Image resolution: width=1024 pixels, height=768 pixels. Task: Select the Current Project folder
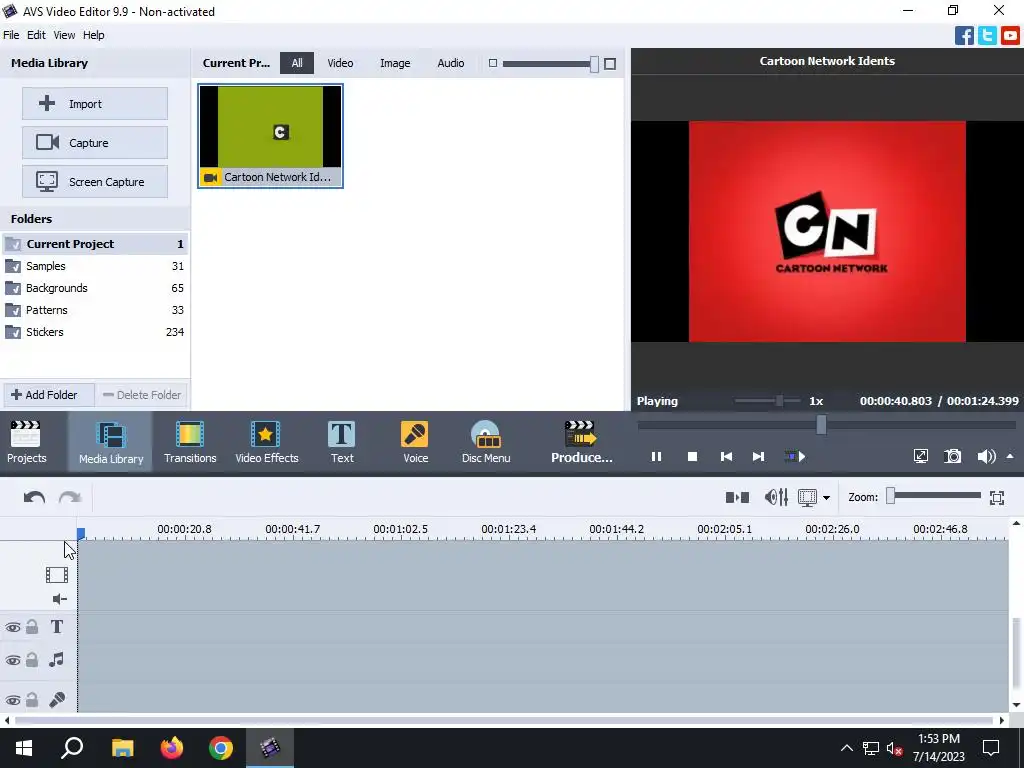pos(95,244)
